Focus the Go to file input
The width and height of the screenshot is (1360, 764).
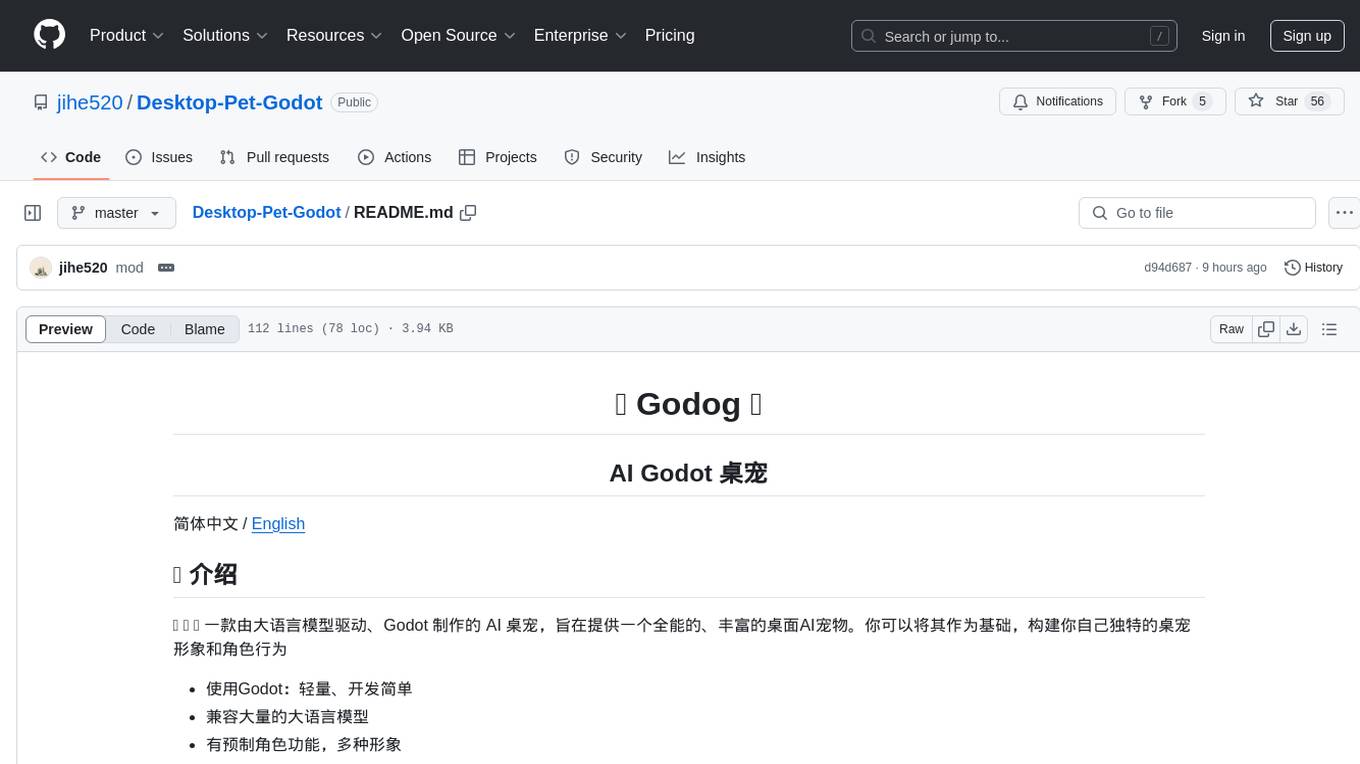[x=1197, y=213]
